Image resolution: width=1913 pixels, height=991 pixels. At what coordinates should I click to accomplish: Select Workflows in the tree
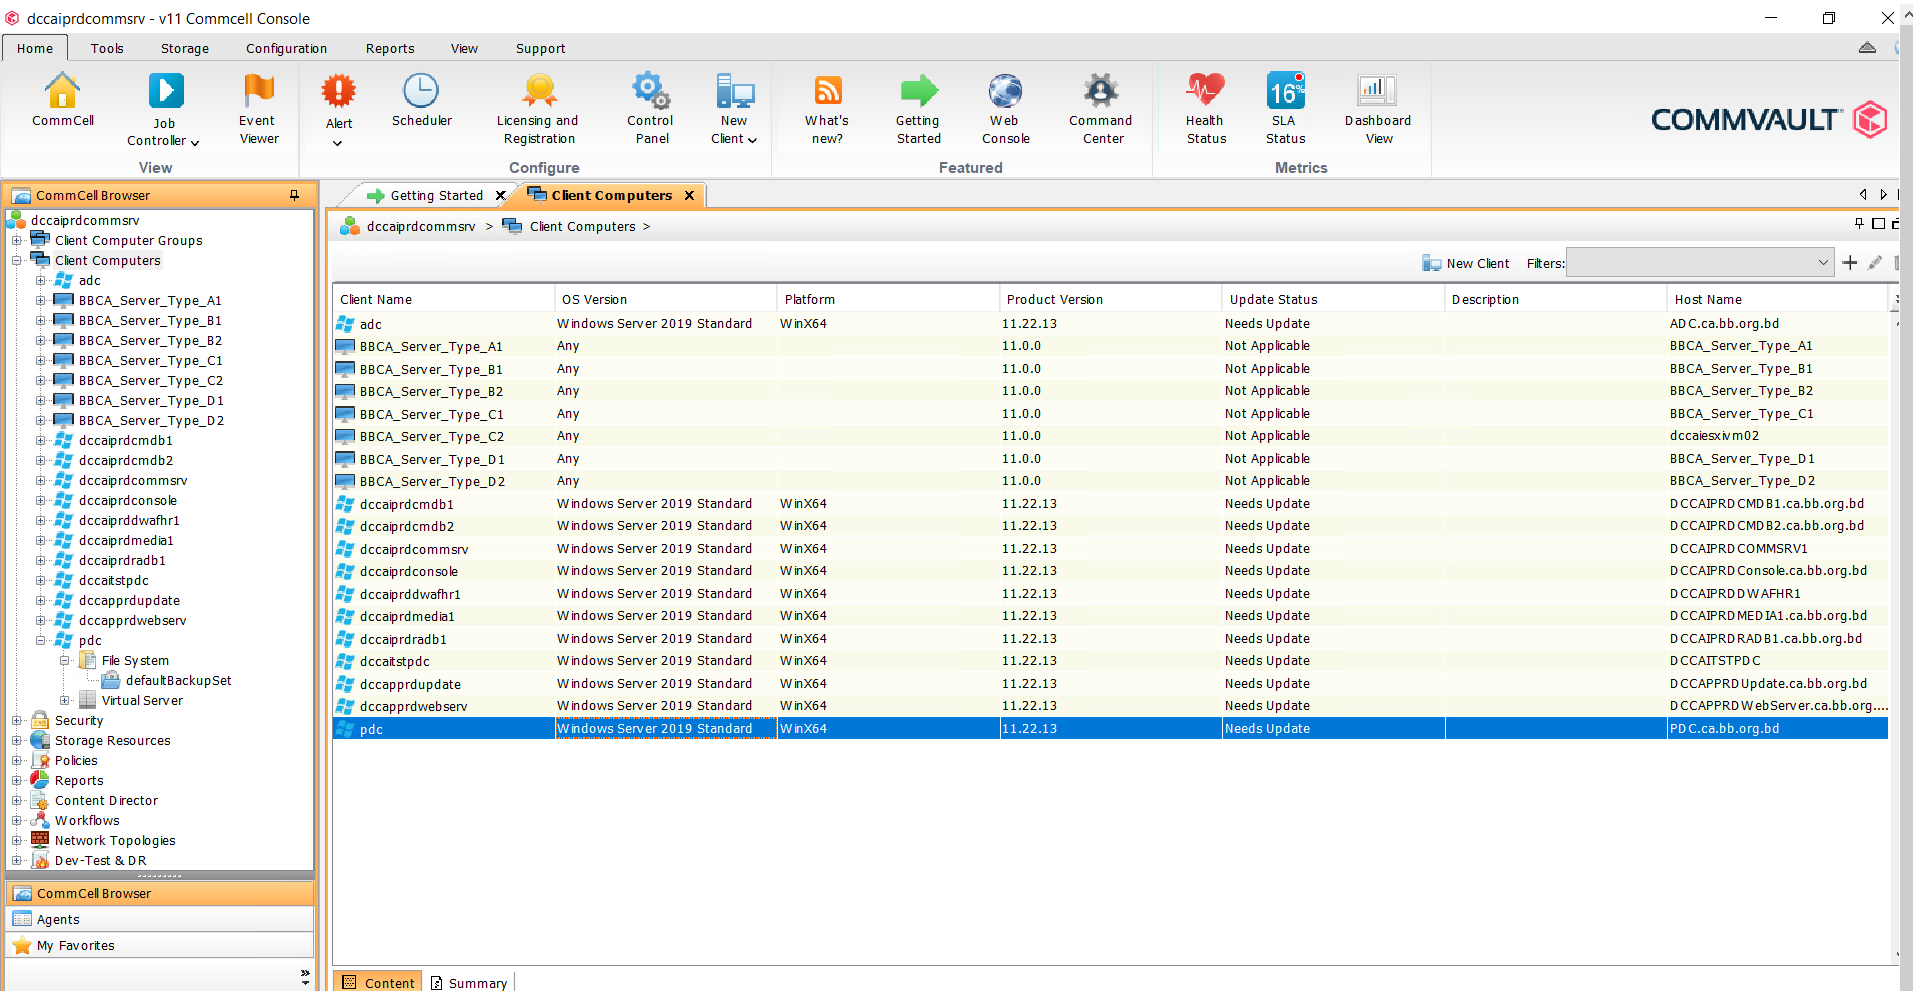pyautogui.click(x=87, y=820)
